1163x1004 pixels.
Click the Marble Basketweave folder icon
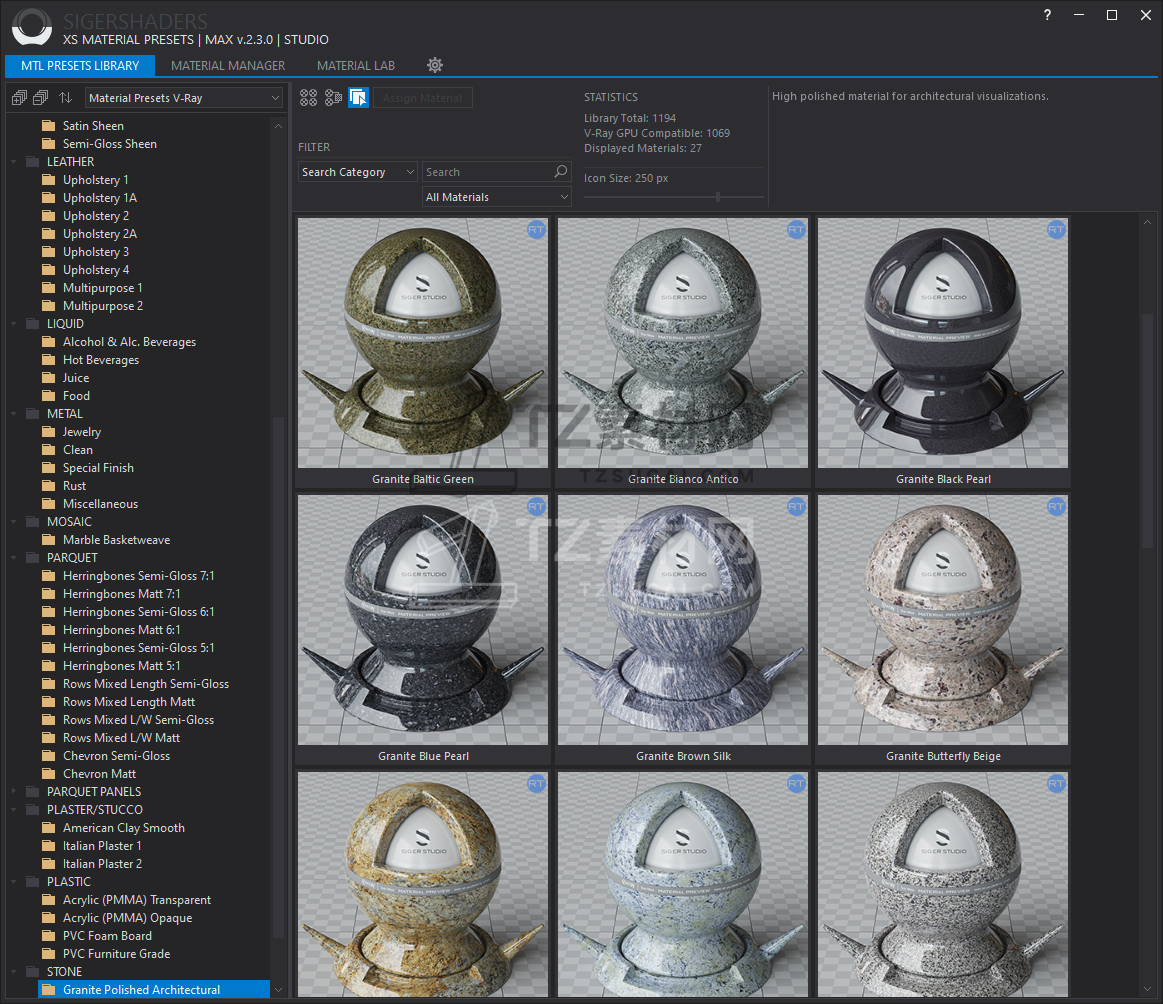pyautogui.click(x=49, y=540)
